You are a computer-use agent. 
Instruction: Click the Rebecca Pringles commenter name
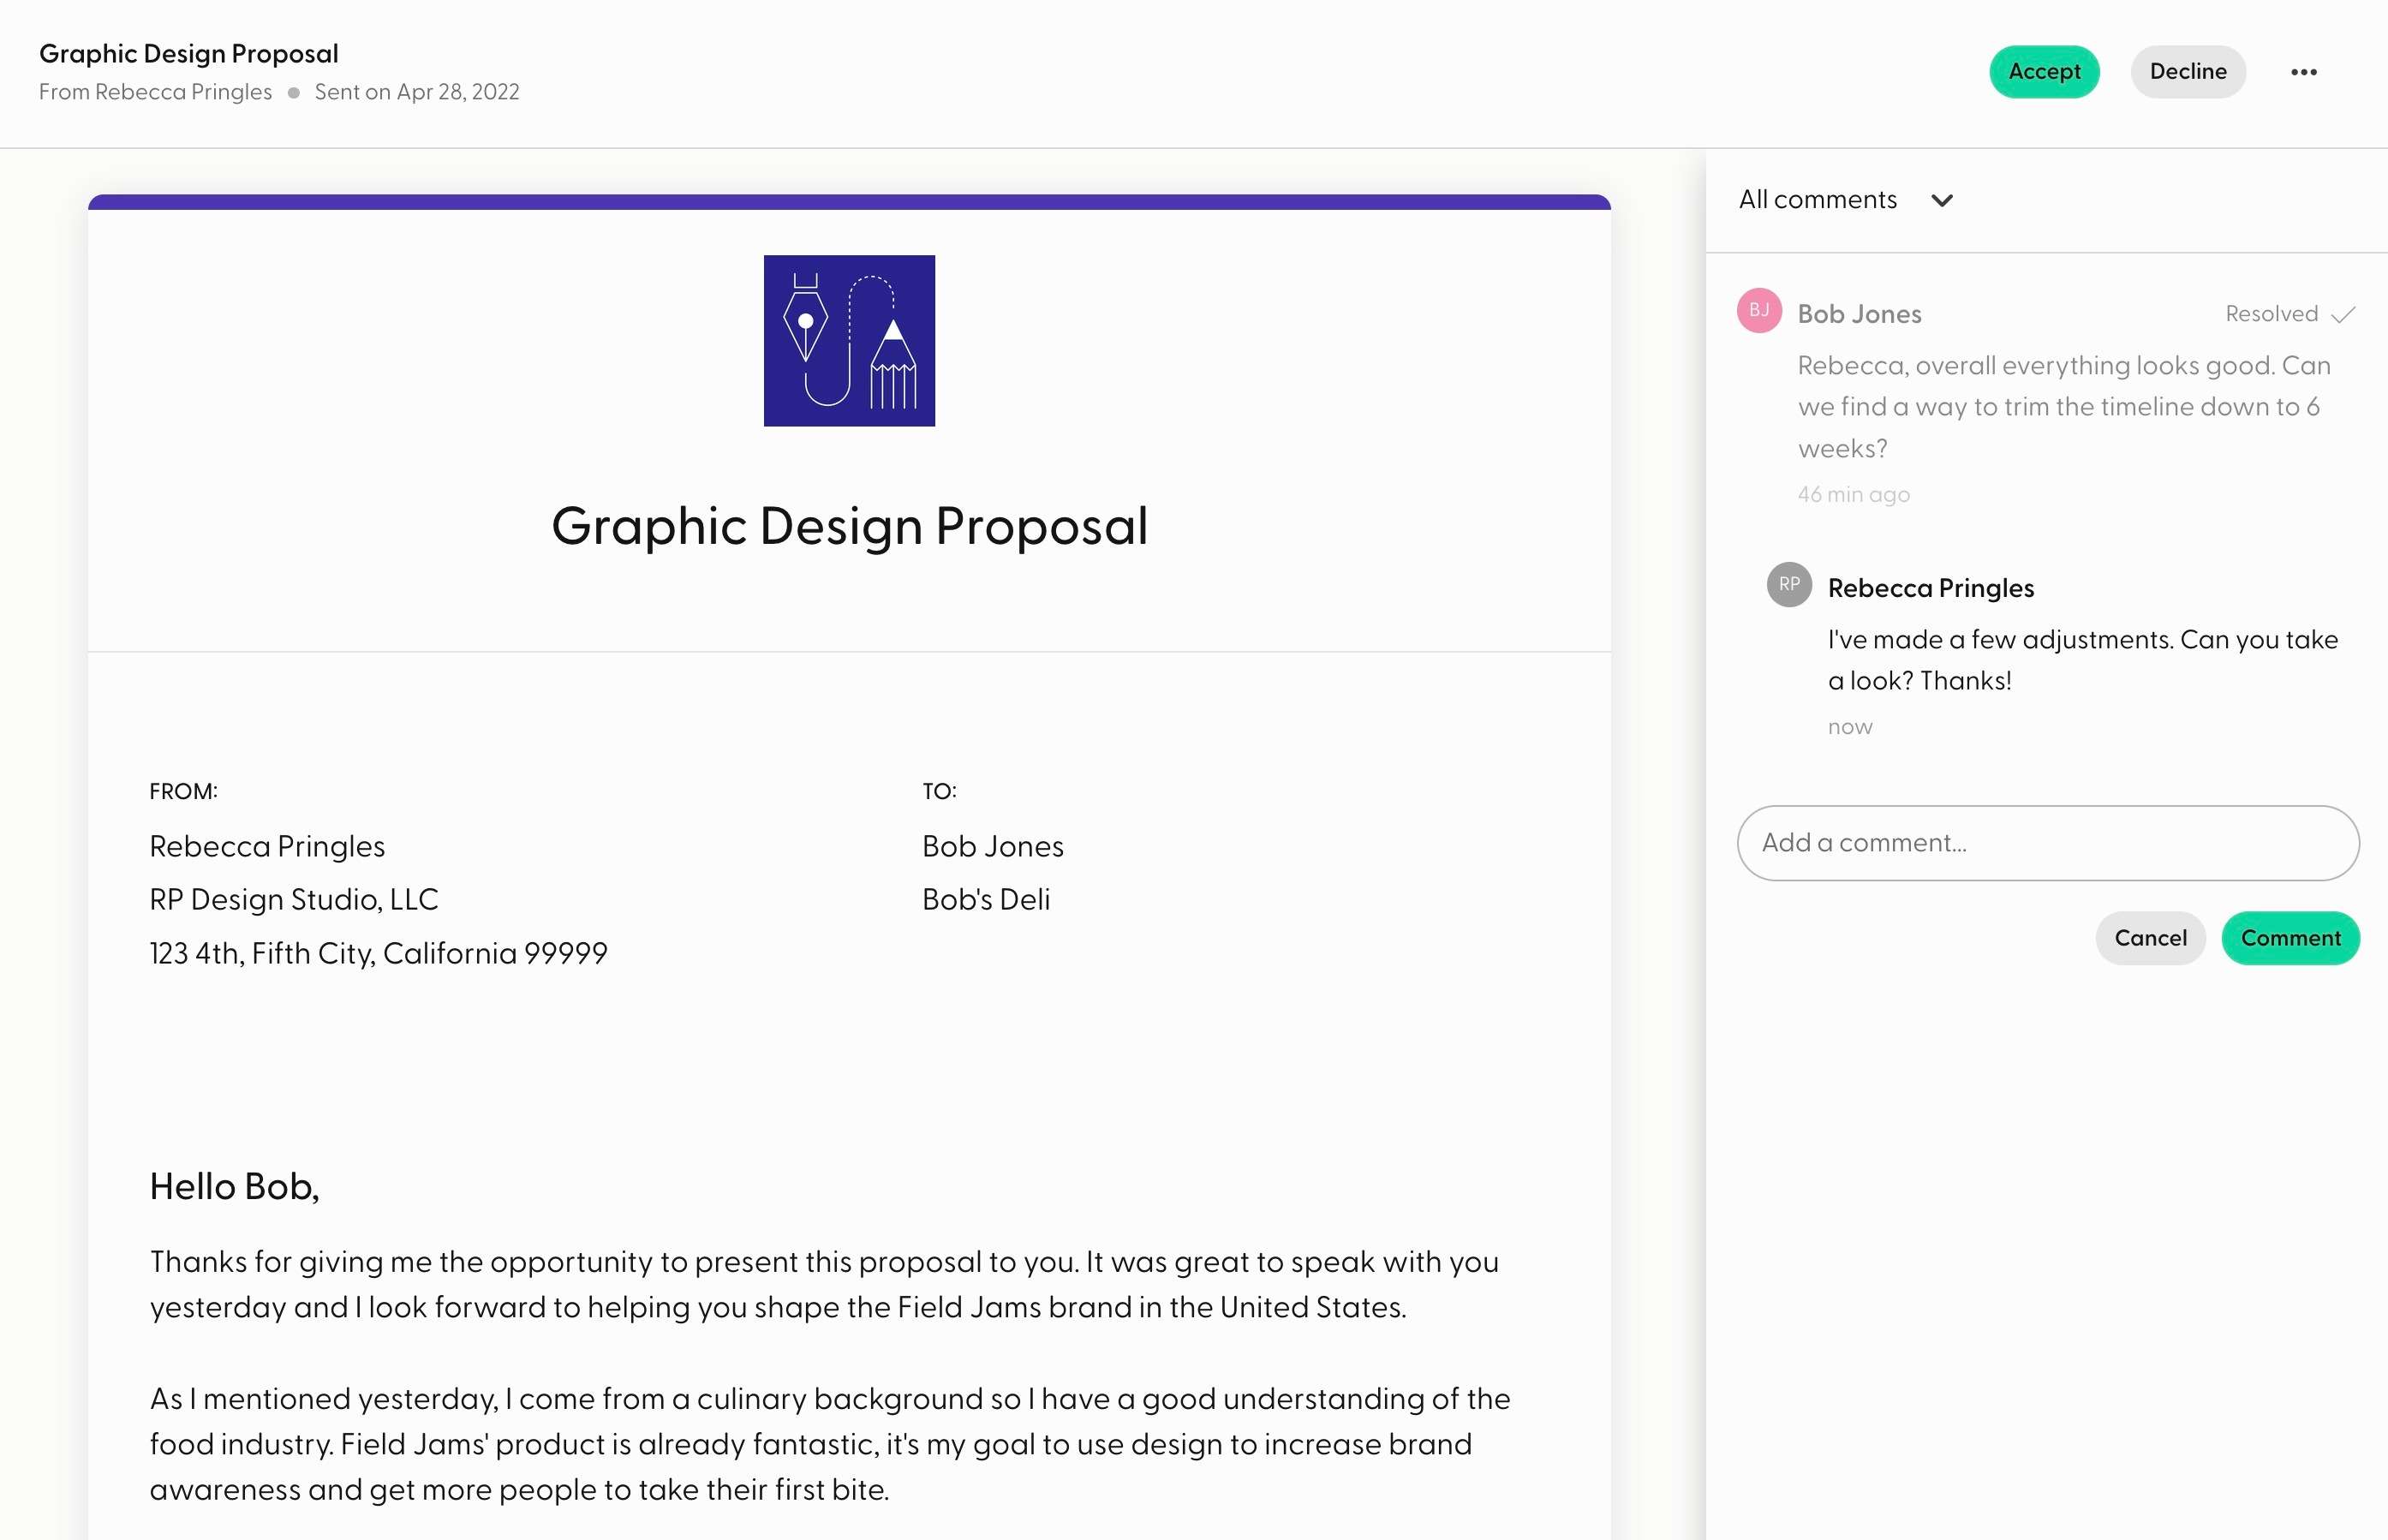1931,588
